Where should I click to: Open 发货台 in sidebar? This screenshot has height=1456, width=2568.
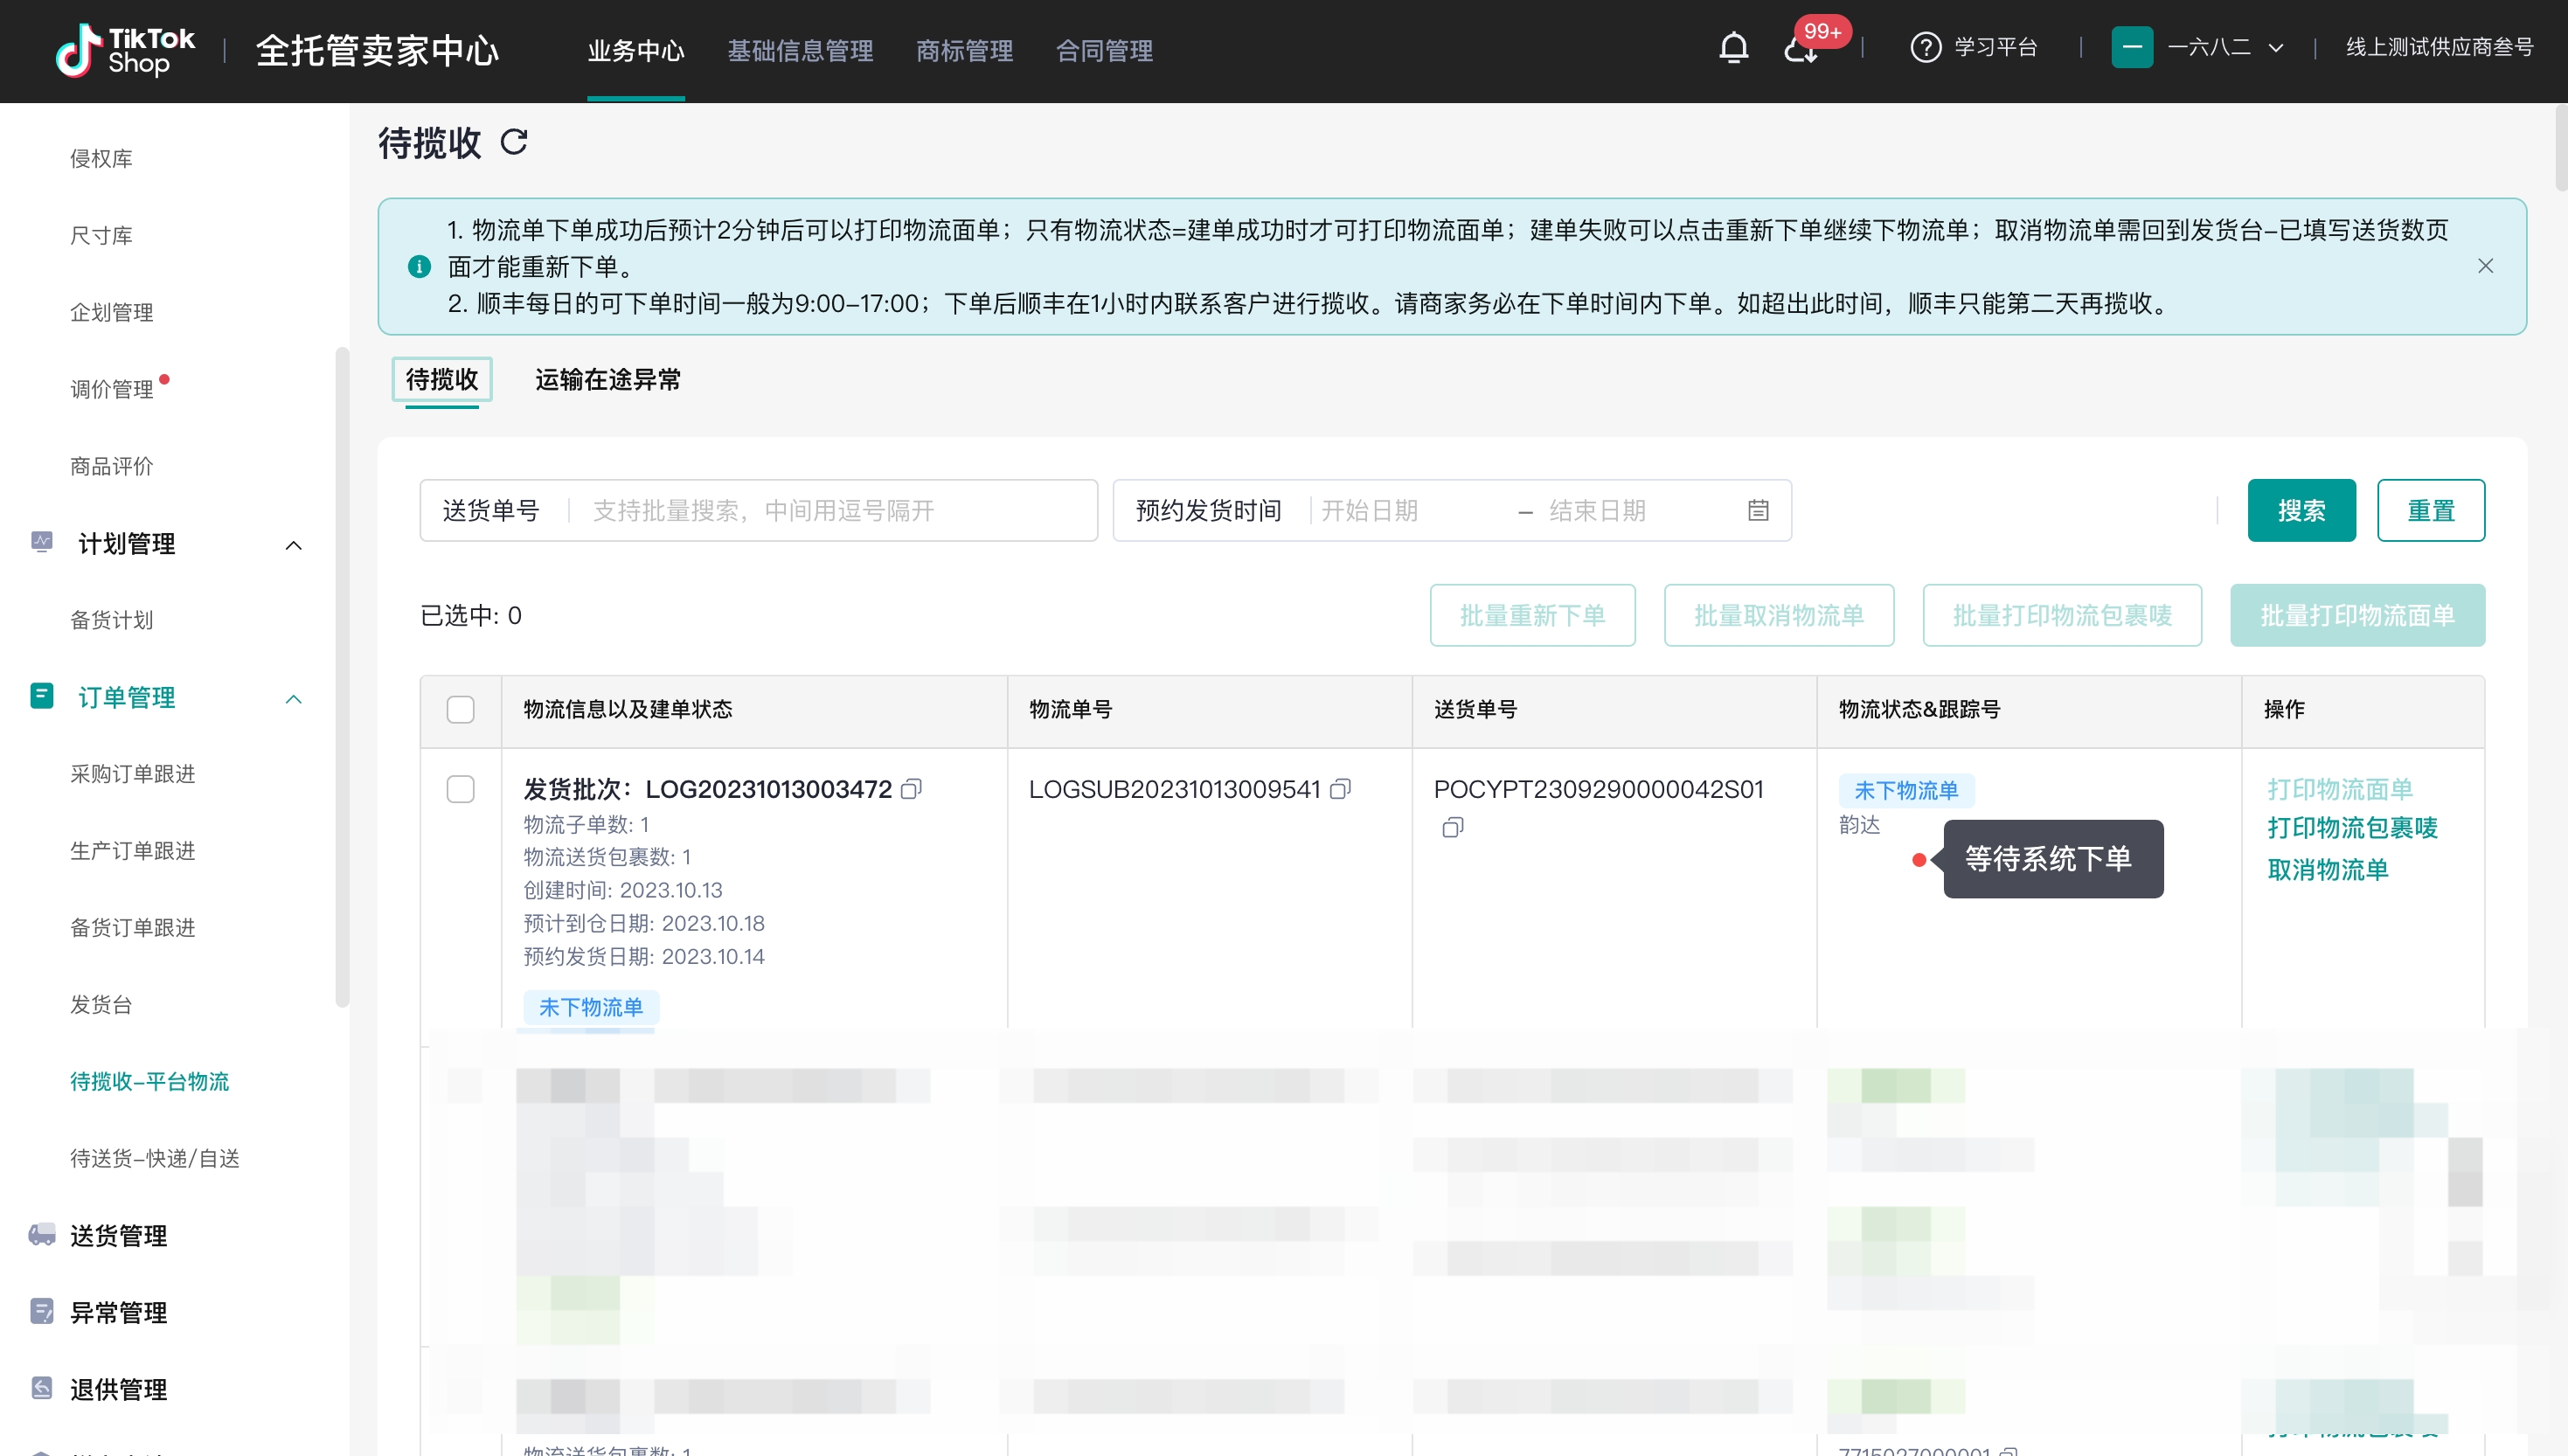tap(101, 1005)
